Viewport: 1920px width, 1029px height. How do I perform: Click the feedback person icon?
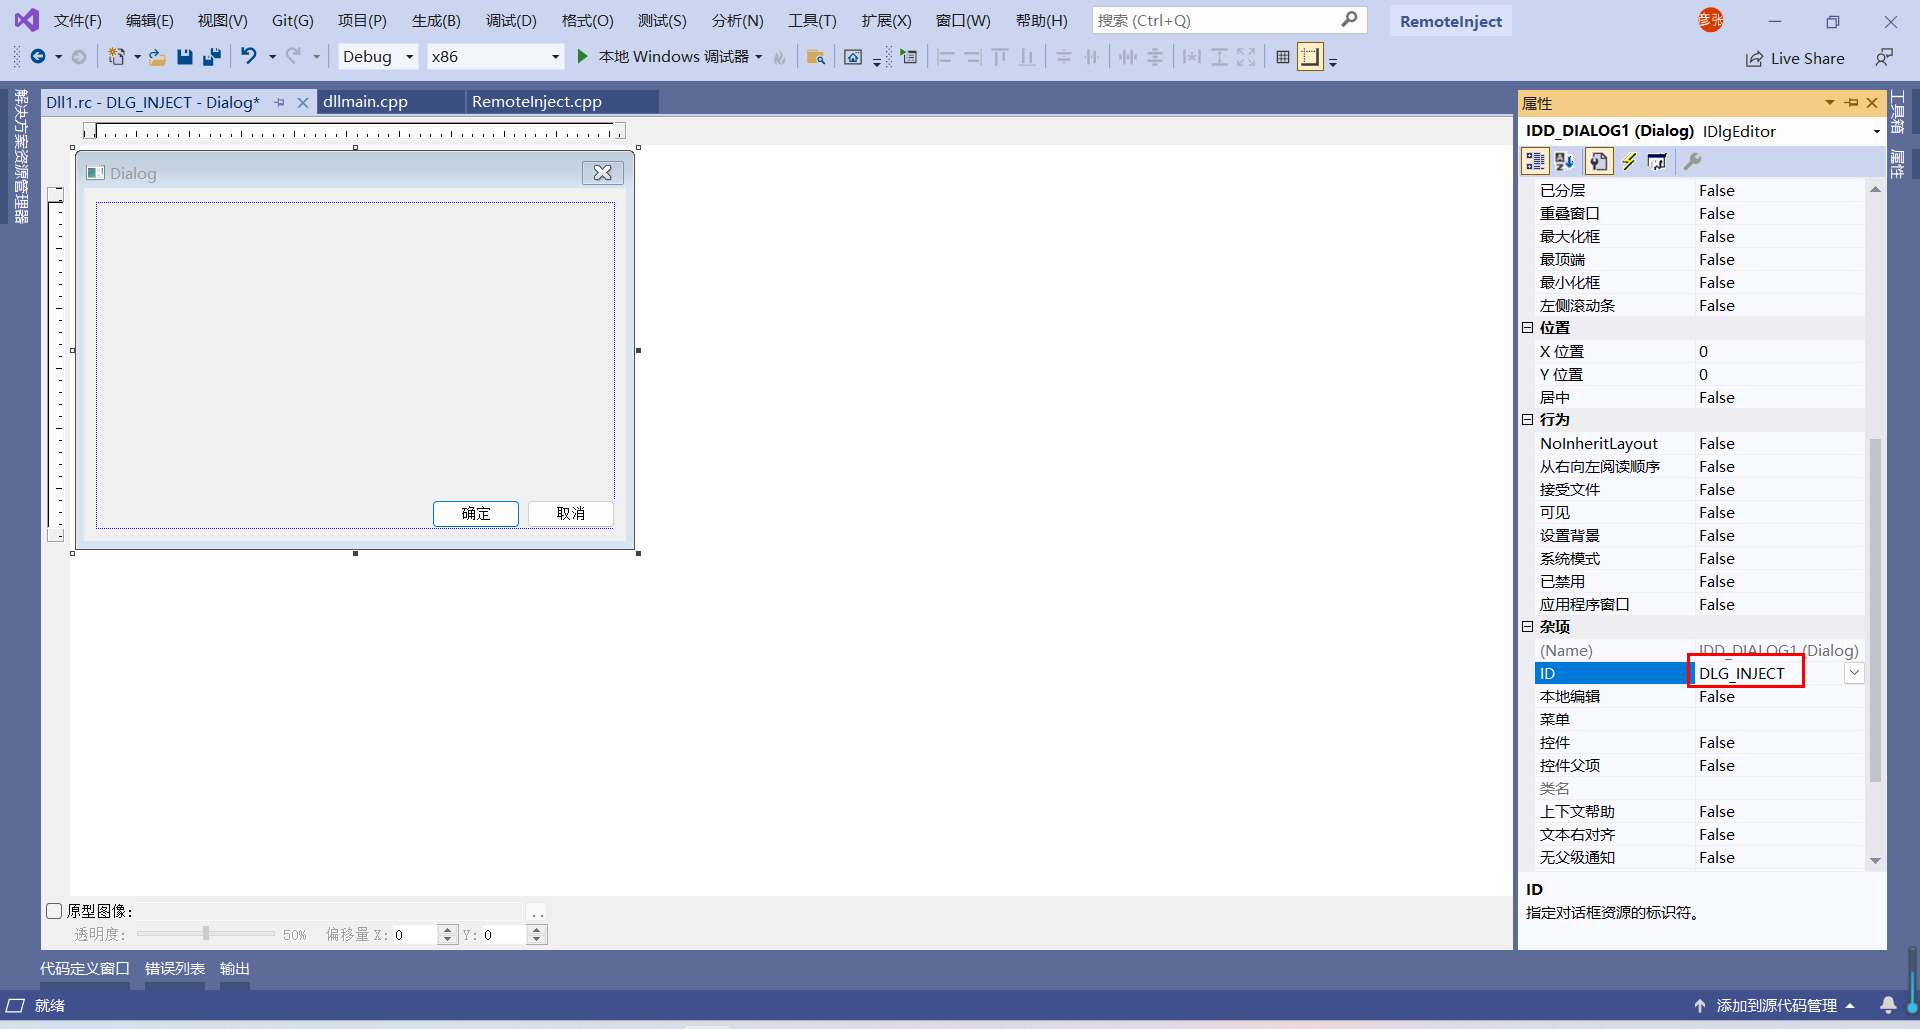point(1884,58)
